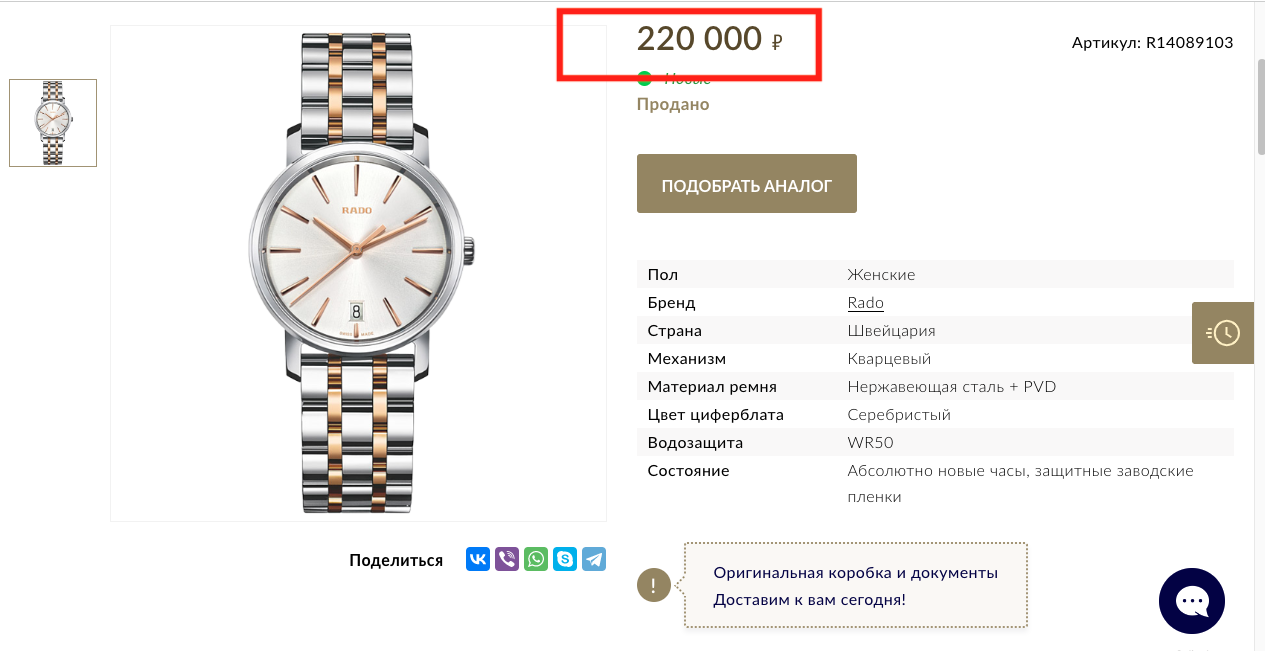Share the watch on VK
The width and height of the screenshot is (1265, 651).
478,559
